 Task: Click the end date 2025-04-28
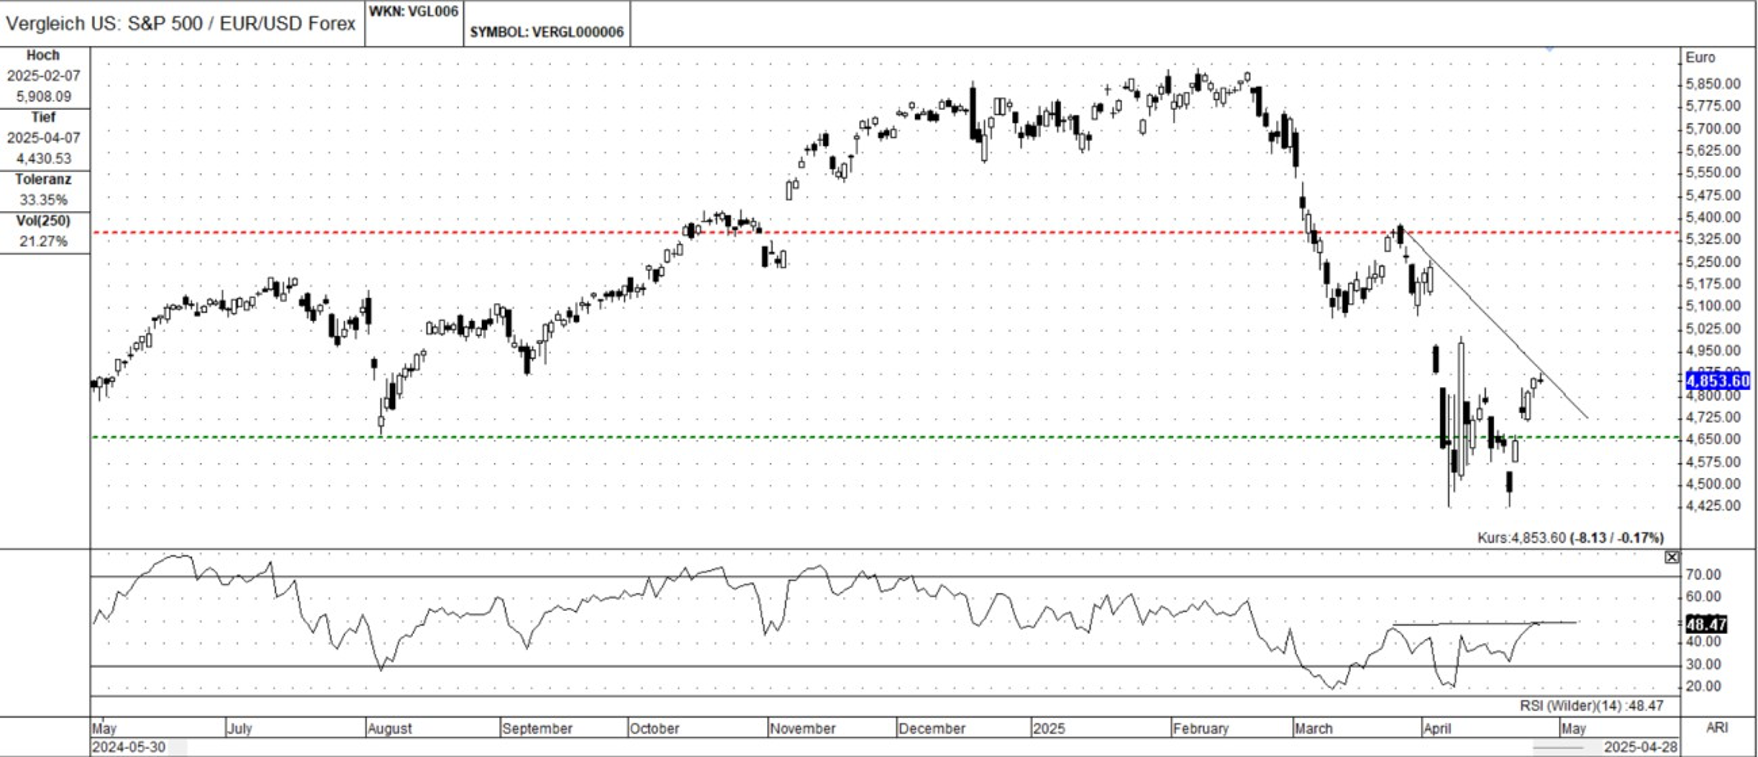[1639, 747]
